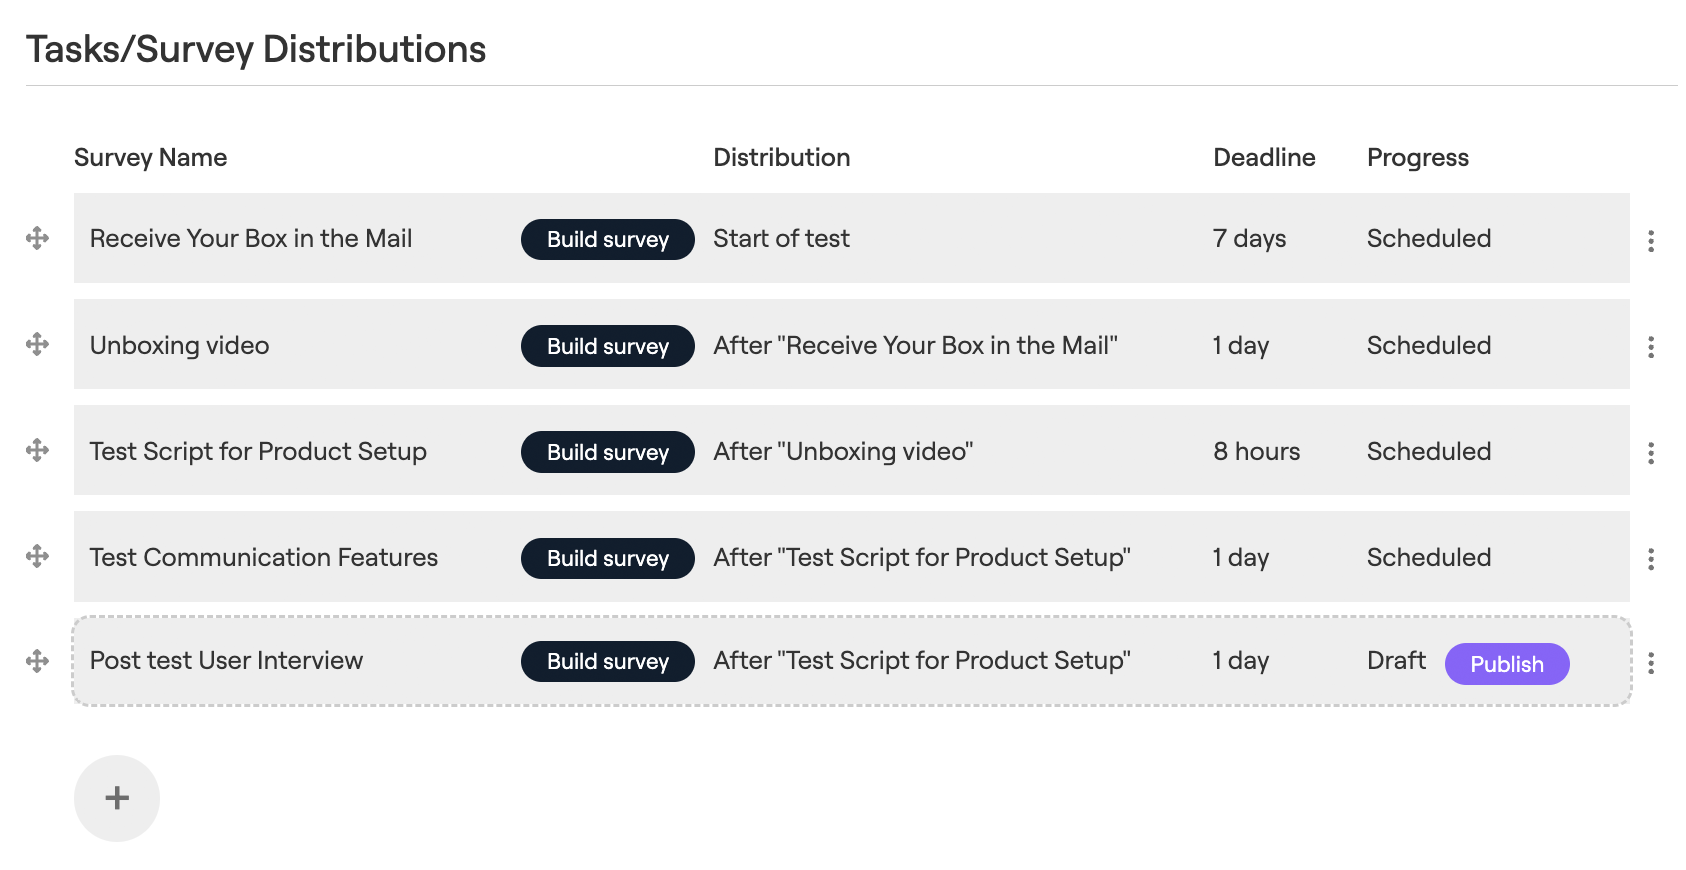Publish the Post test User Interview survey
This screenshot has height=870, width=1686.
(1507, 664)
